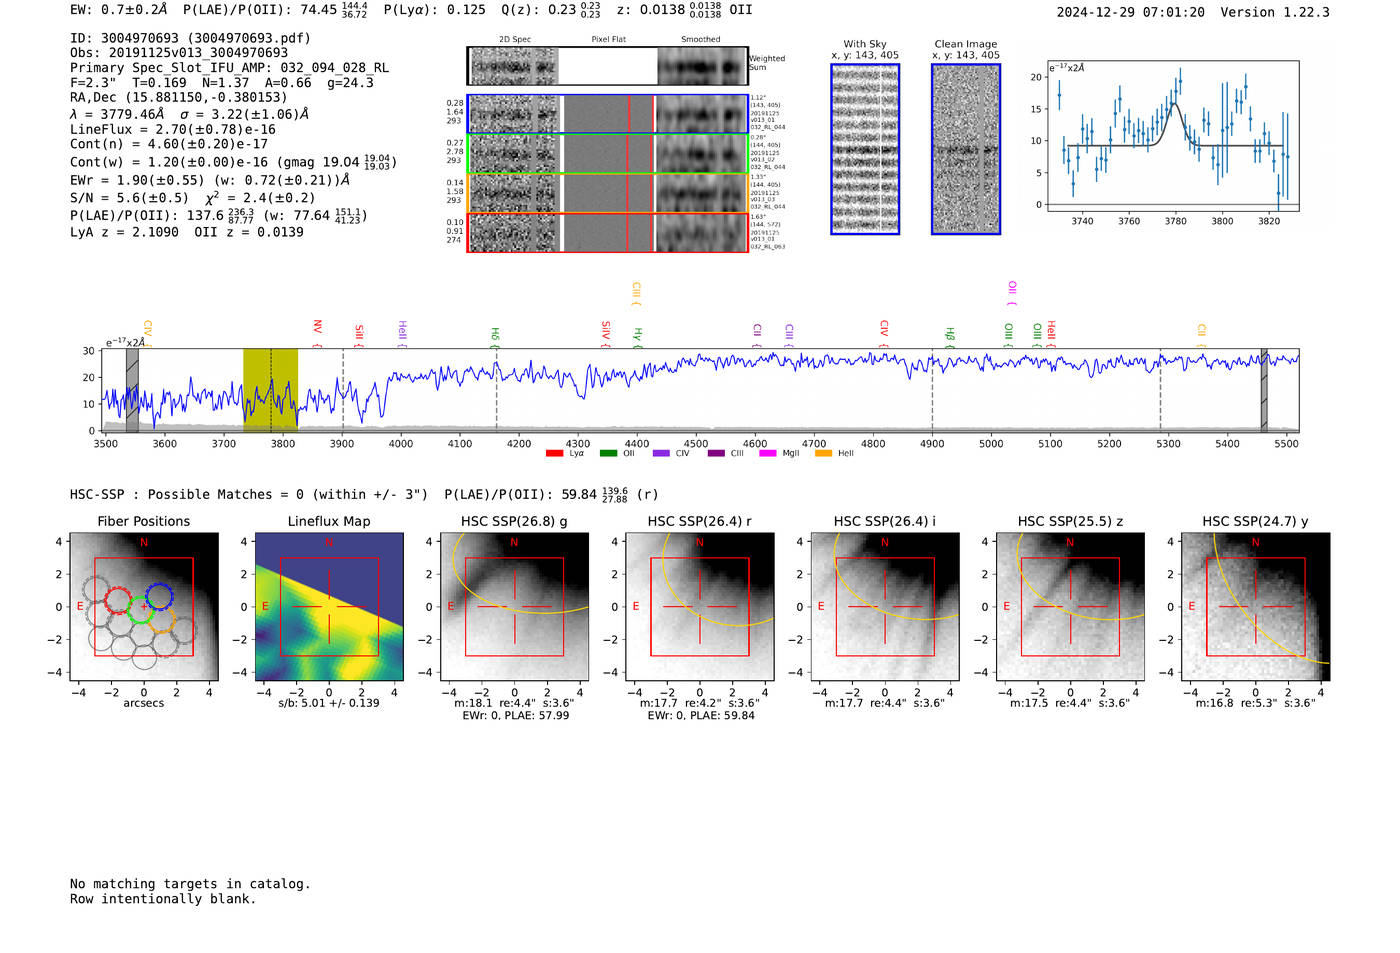
Task: Select the With Sky cutout image
Action: click(865, 149)
